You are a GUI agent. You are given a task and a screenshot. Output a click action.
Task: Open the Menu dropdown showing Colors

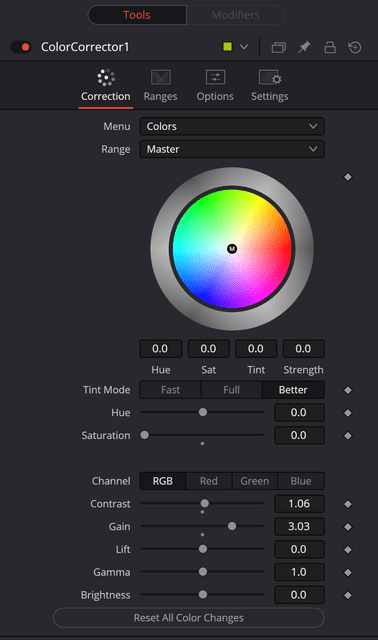pyautogui.click(x=232, y=127)
